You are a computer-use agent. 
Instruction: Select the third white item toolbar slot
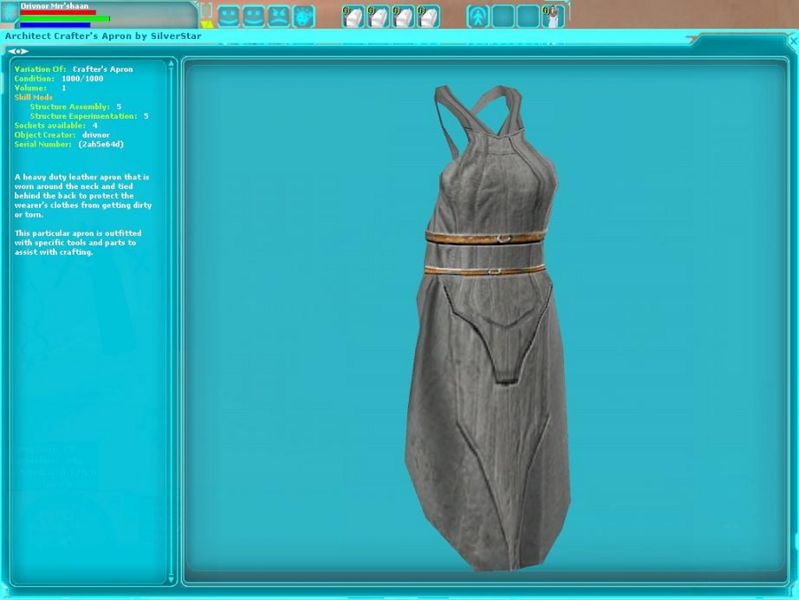tap(403, 16)
